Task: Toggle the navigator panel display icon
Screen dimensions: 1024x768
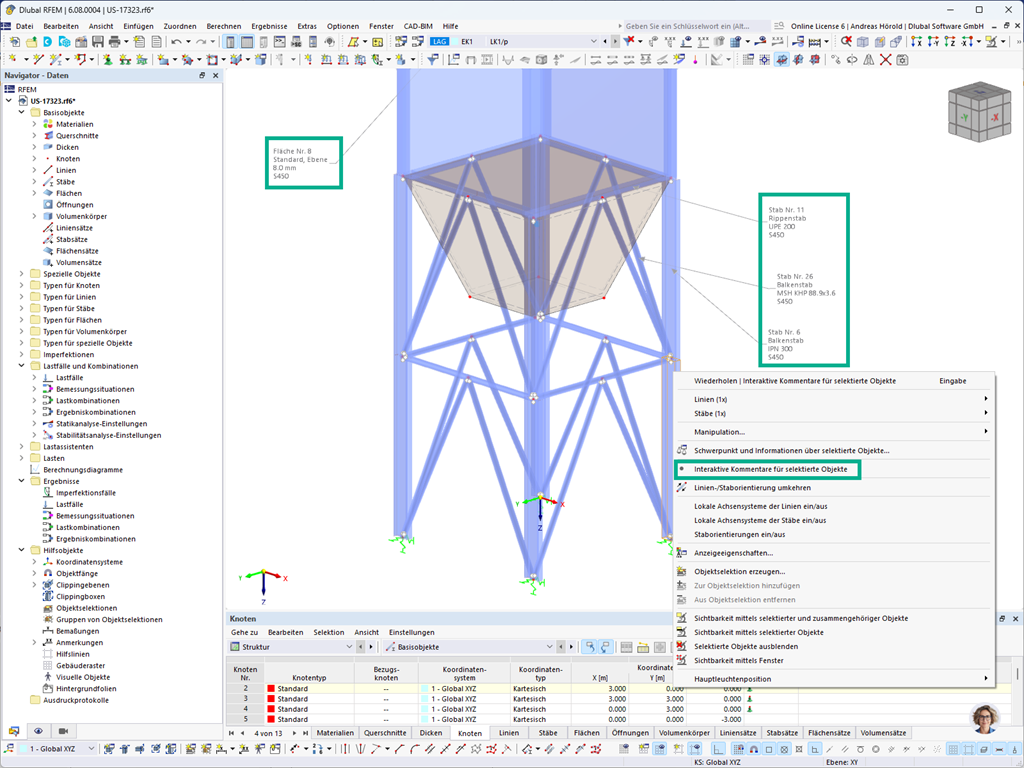Action: coord(230,42)
